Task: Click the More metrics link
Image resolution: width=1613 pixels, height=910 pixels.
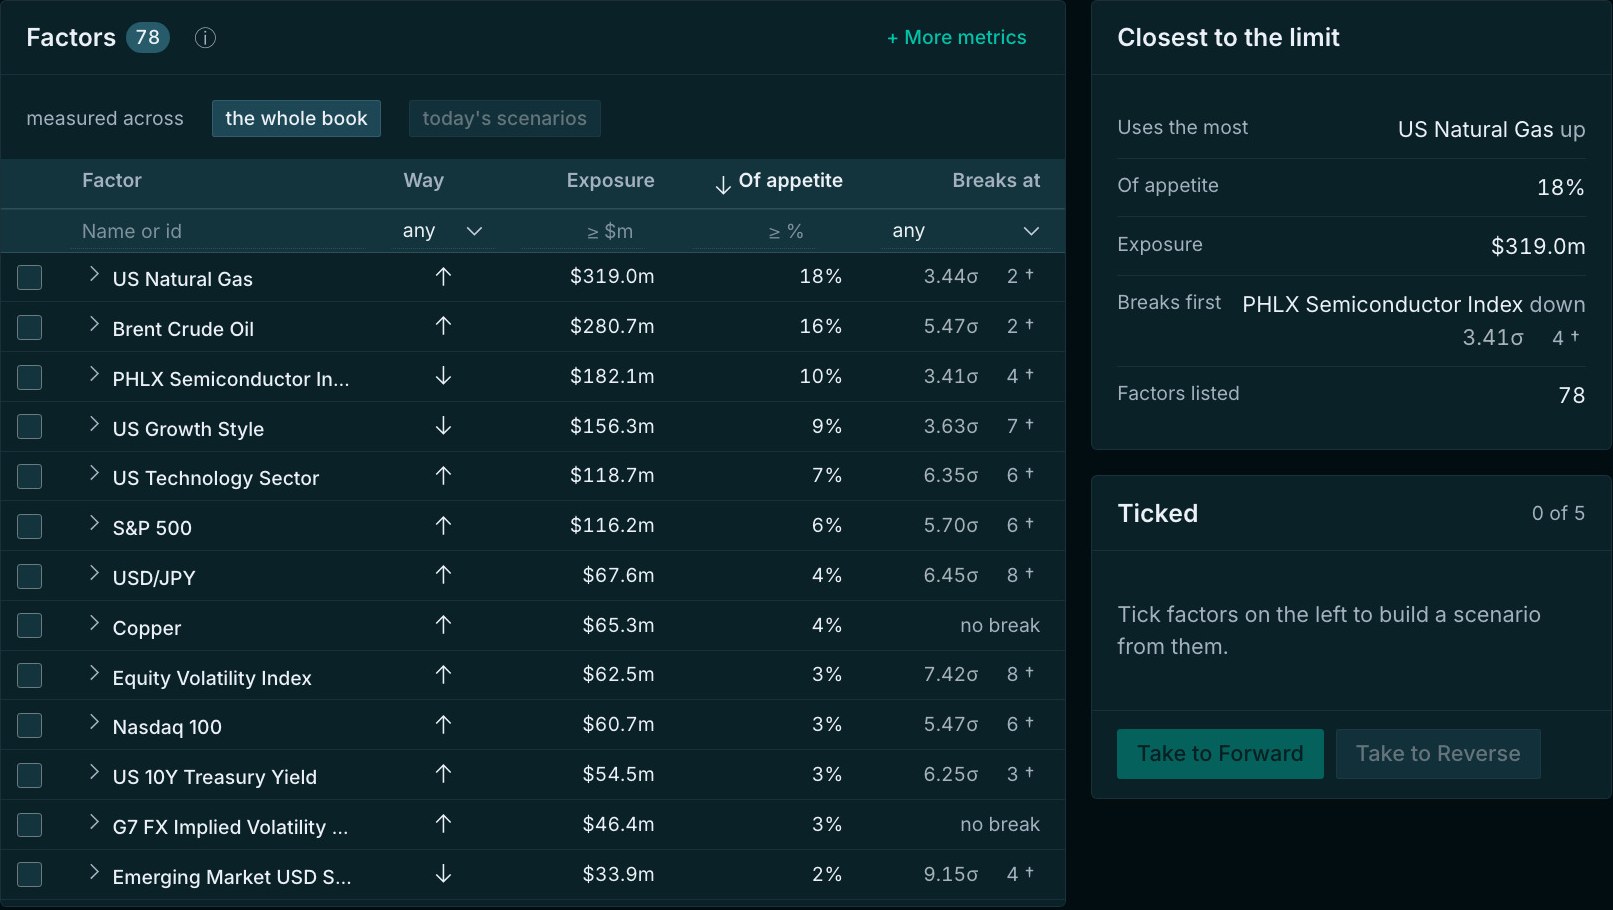Action: click(x=957, y=37)
